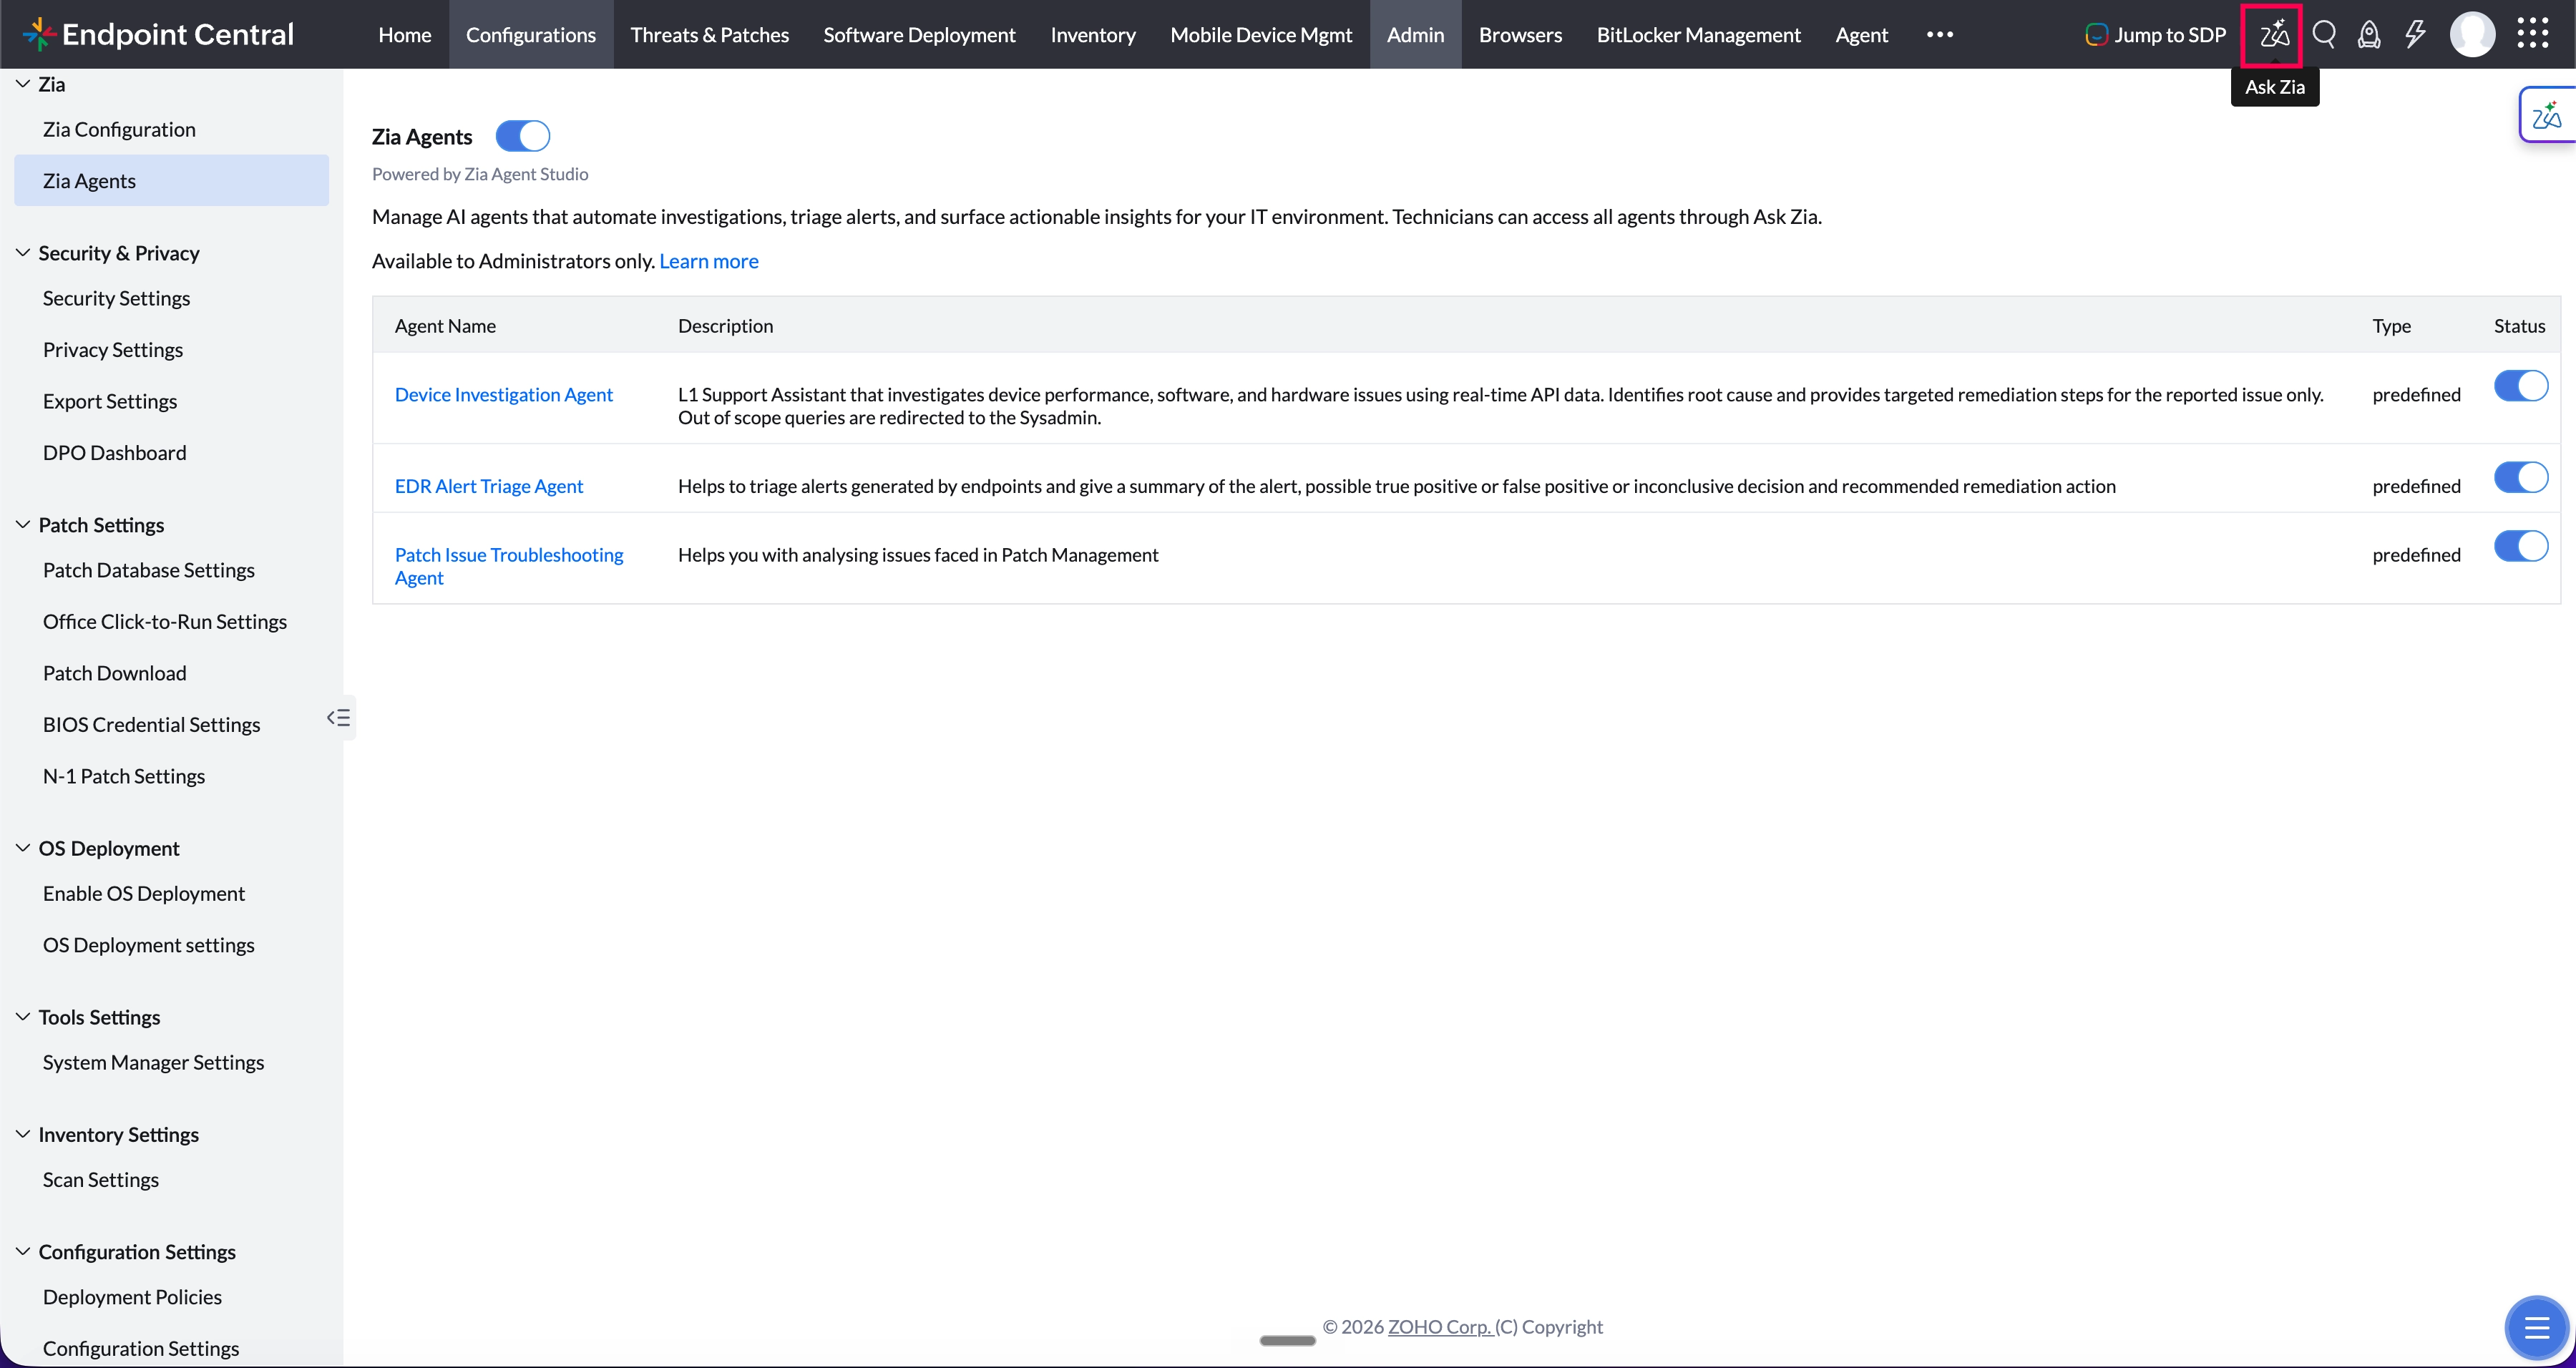Open Patch Database Settings

(171, 570)
